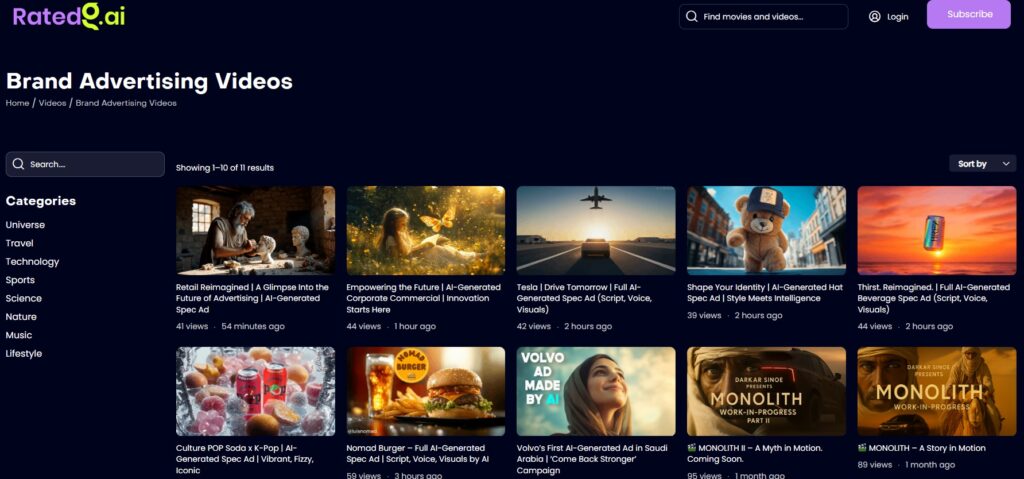Focus the Find movies and videos field
This screenshot has height=479, width=1024.
(x=770, y=17)
